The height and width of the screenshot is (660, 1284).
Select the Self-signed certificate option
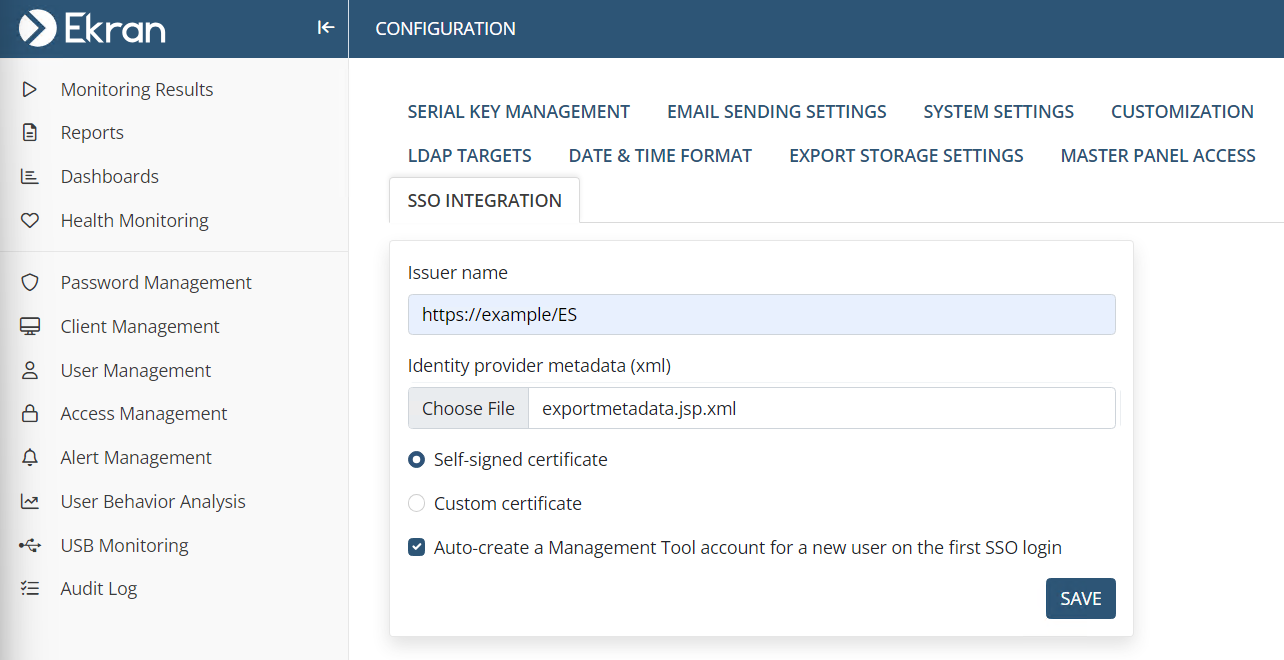tap(417, 460)
